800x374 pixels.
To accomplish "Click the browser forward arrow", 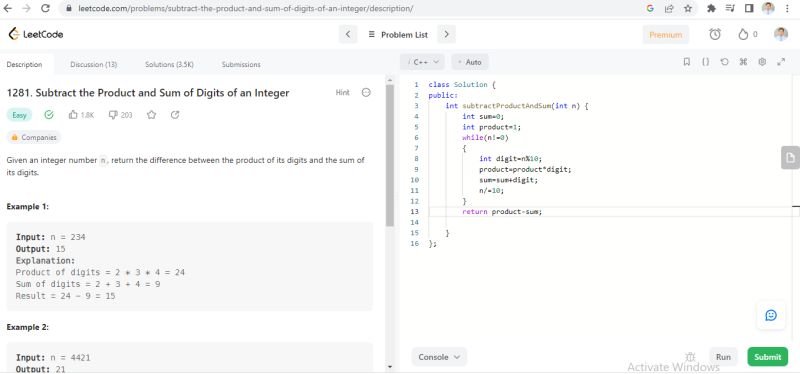I will tap(26, 8).
